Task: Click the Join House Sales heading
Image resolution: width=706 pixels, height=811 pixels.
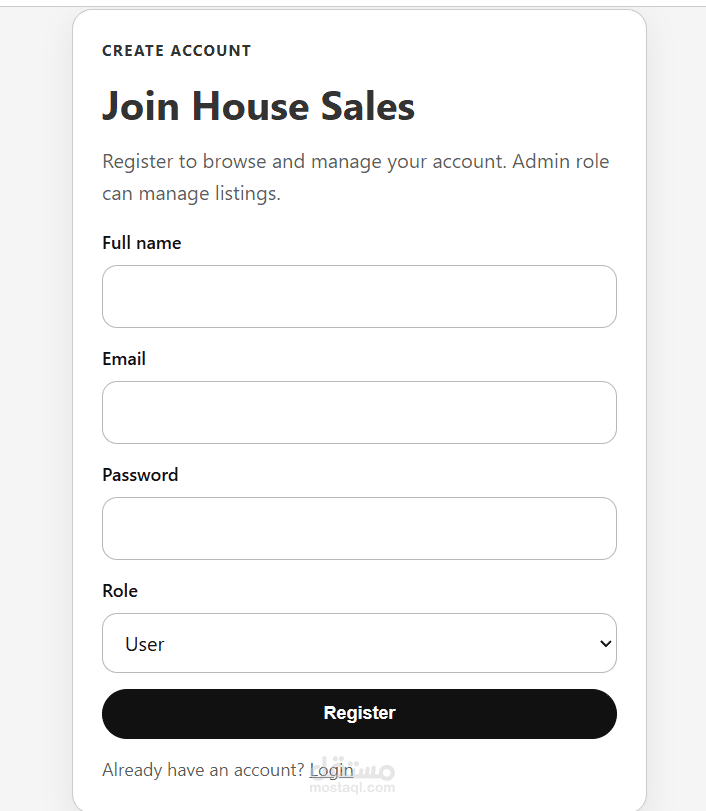Action: point(258,107)
